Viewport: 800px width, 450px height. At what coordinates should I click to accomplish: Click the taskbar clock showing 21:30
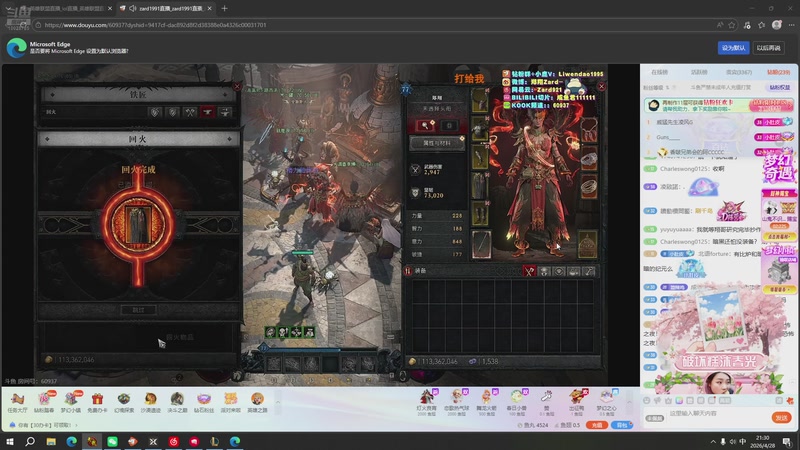point(762,441)
